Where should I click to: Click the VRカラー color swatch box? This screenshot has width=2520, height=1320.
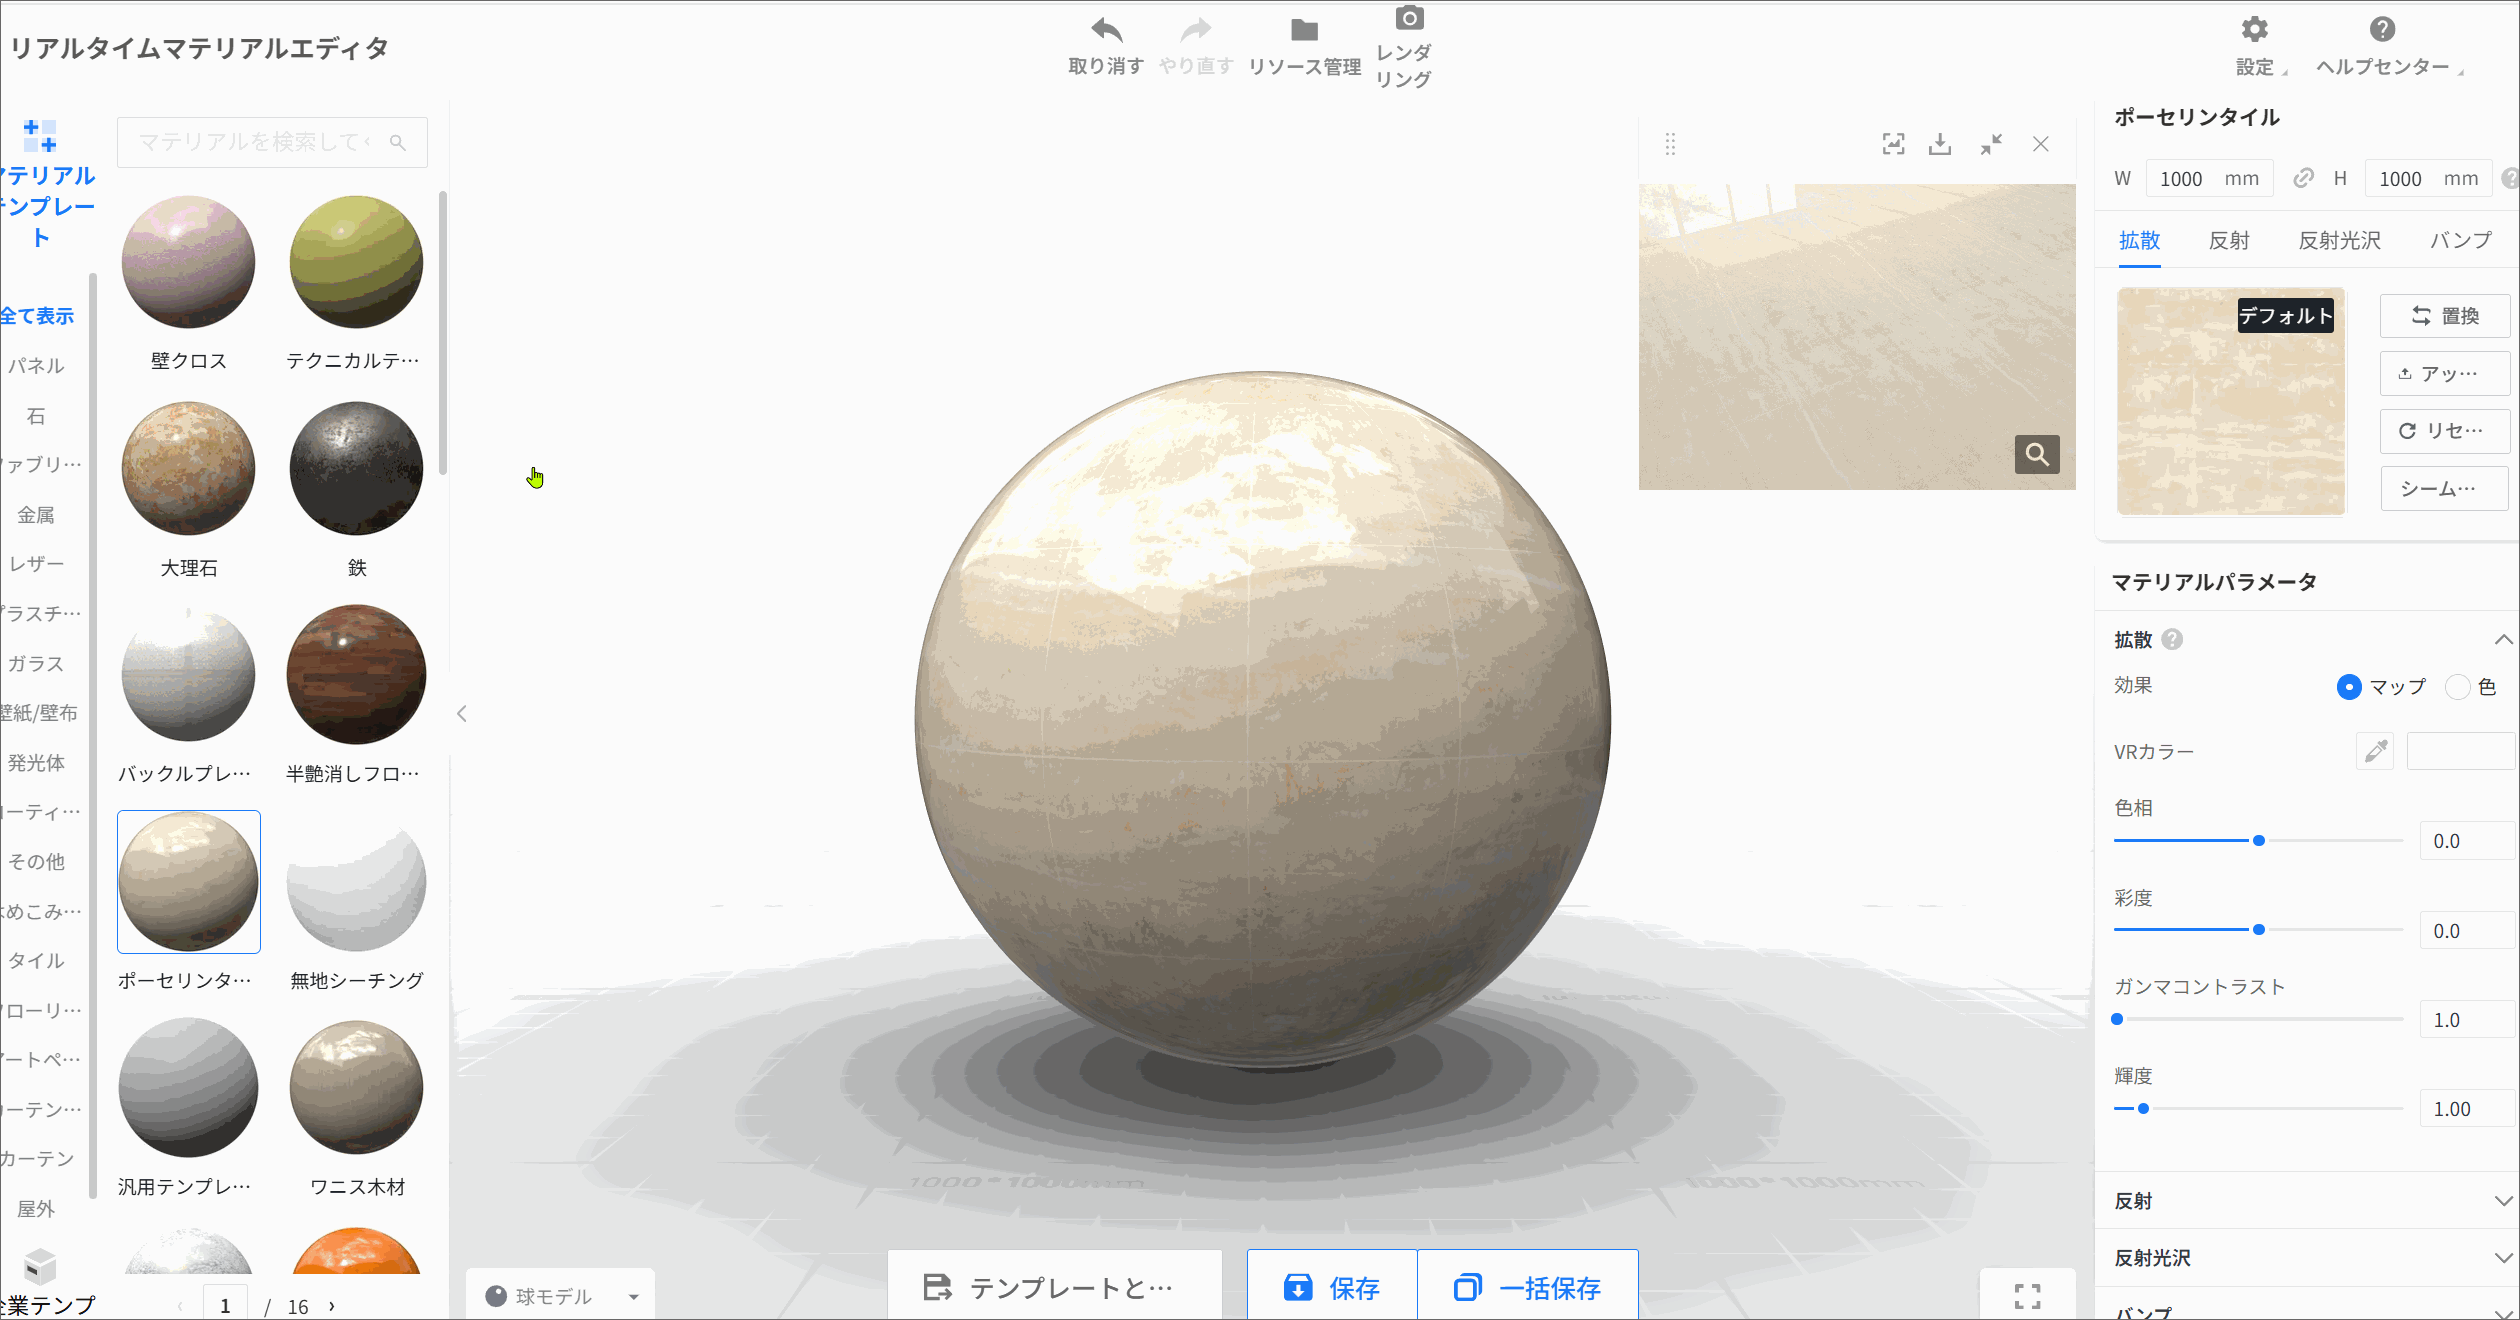[x=2461, y=751]
